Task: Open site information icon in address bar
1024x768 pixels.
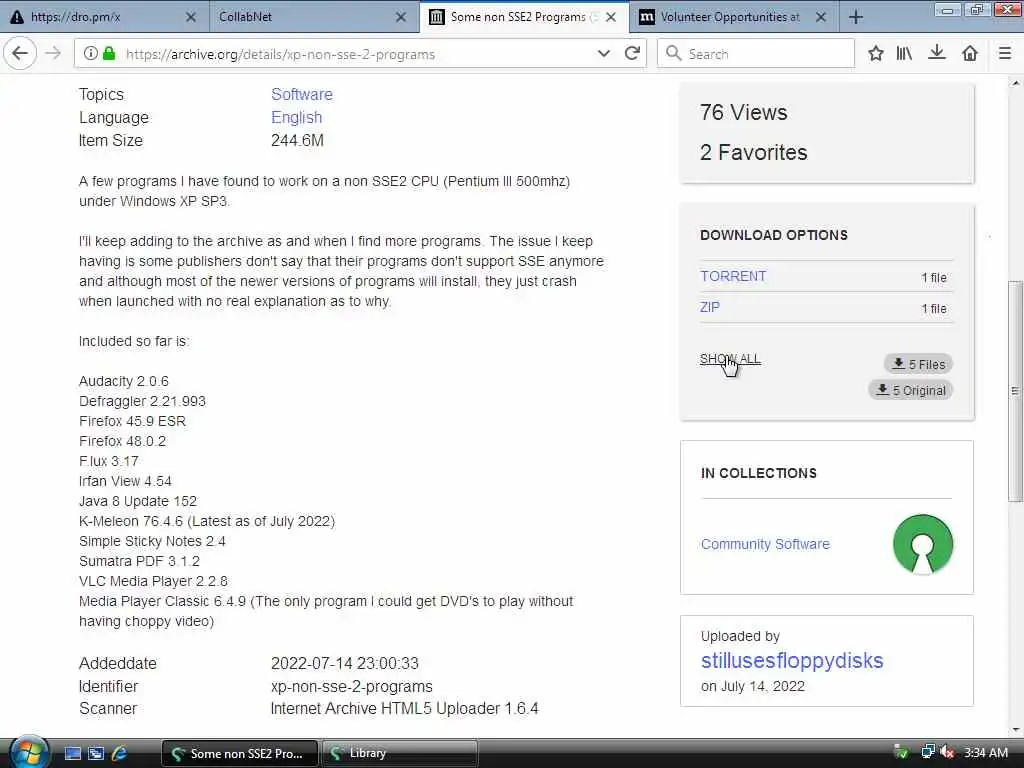Action: tap(91, 54)
